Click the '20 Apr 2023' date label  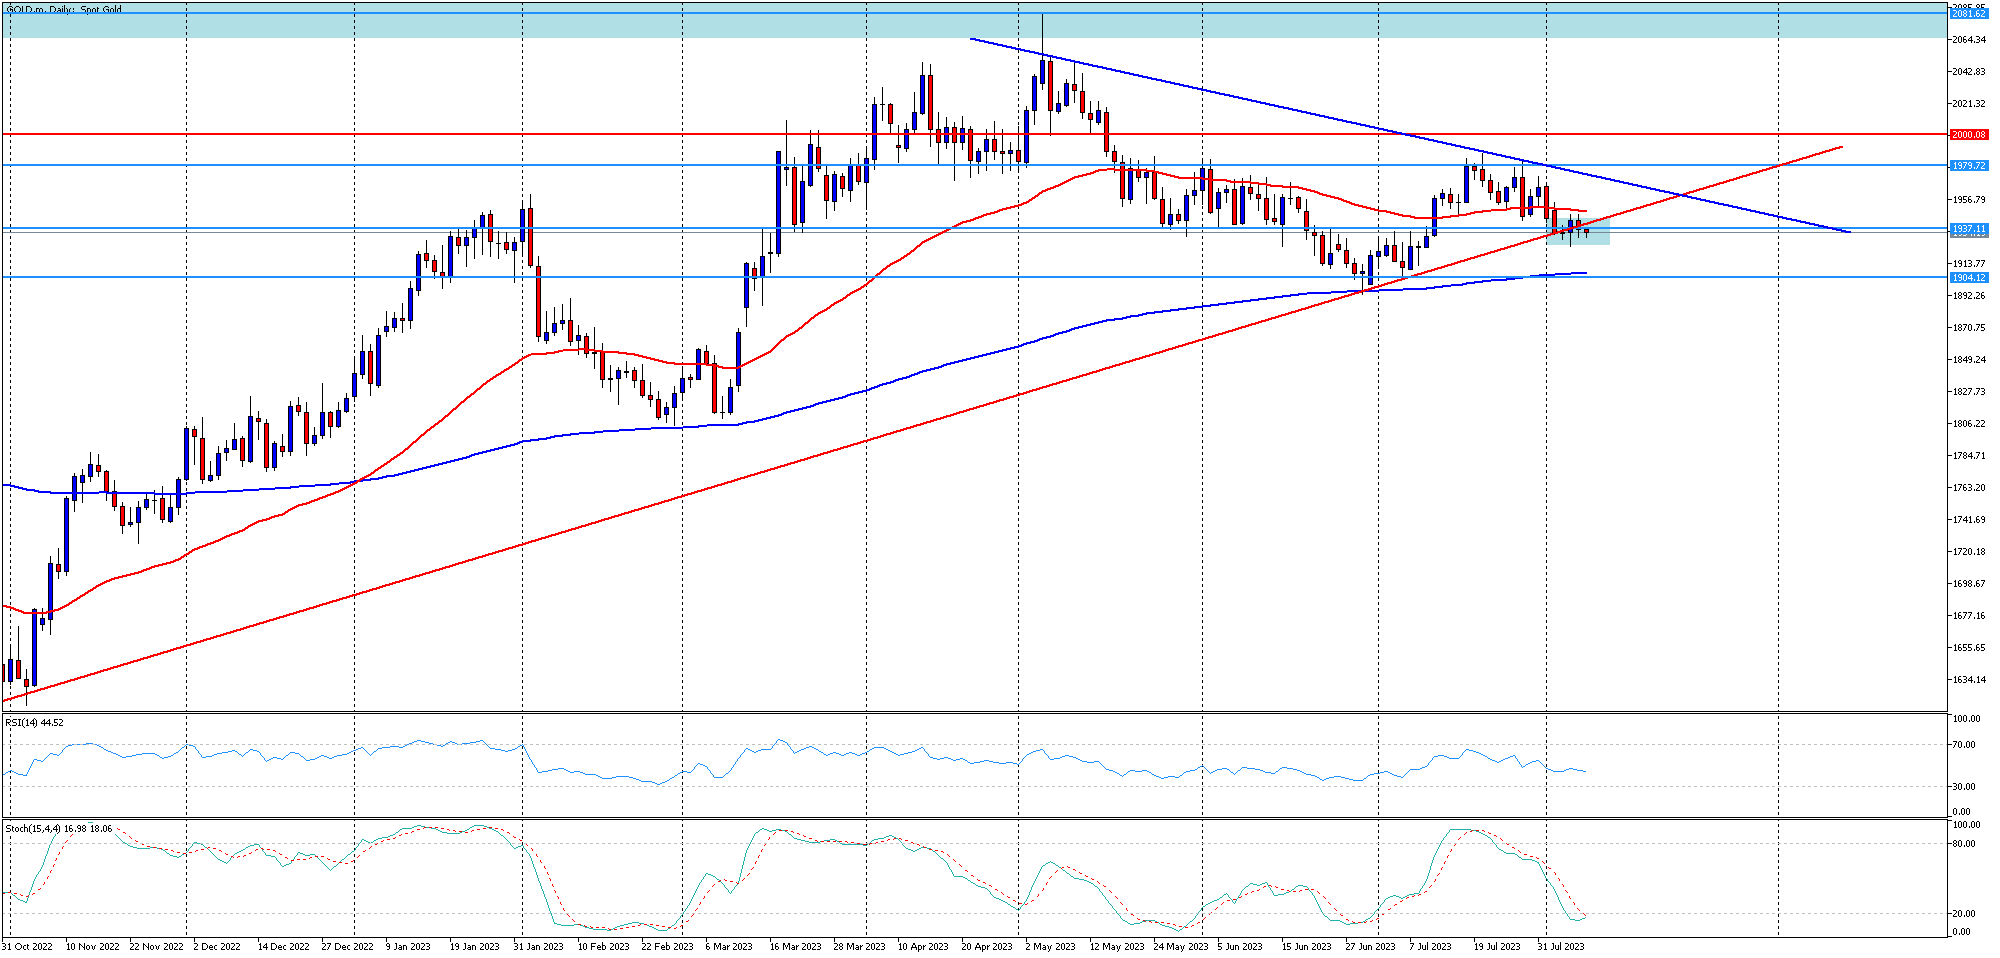tap(987, 946)
